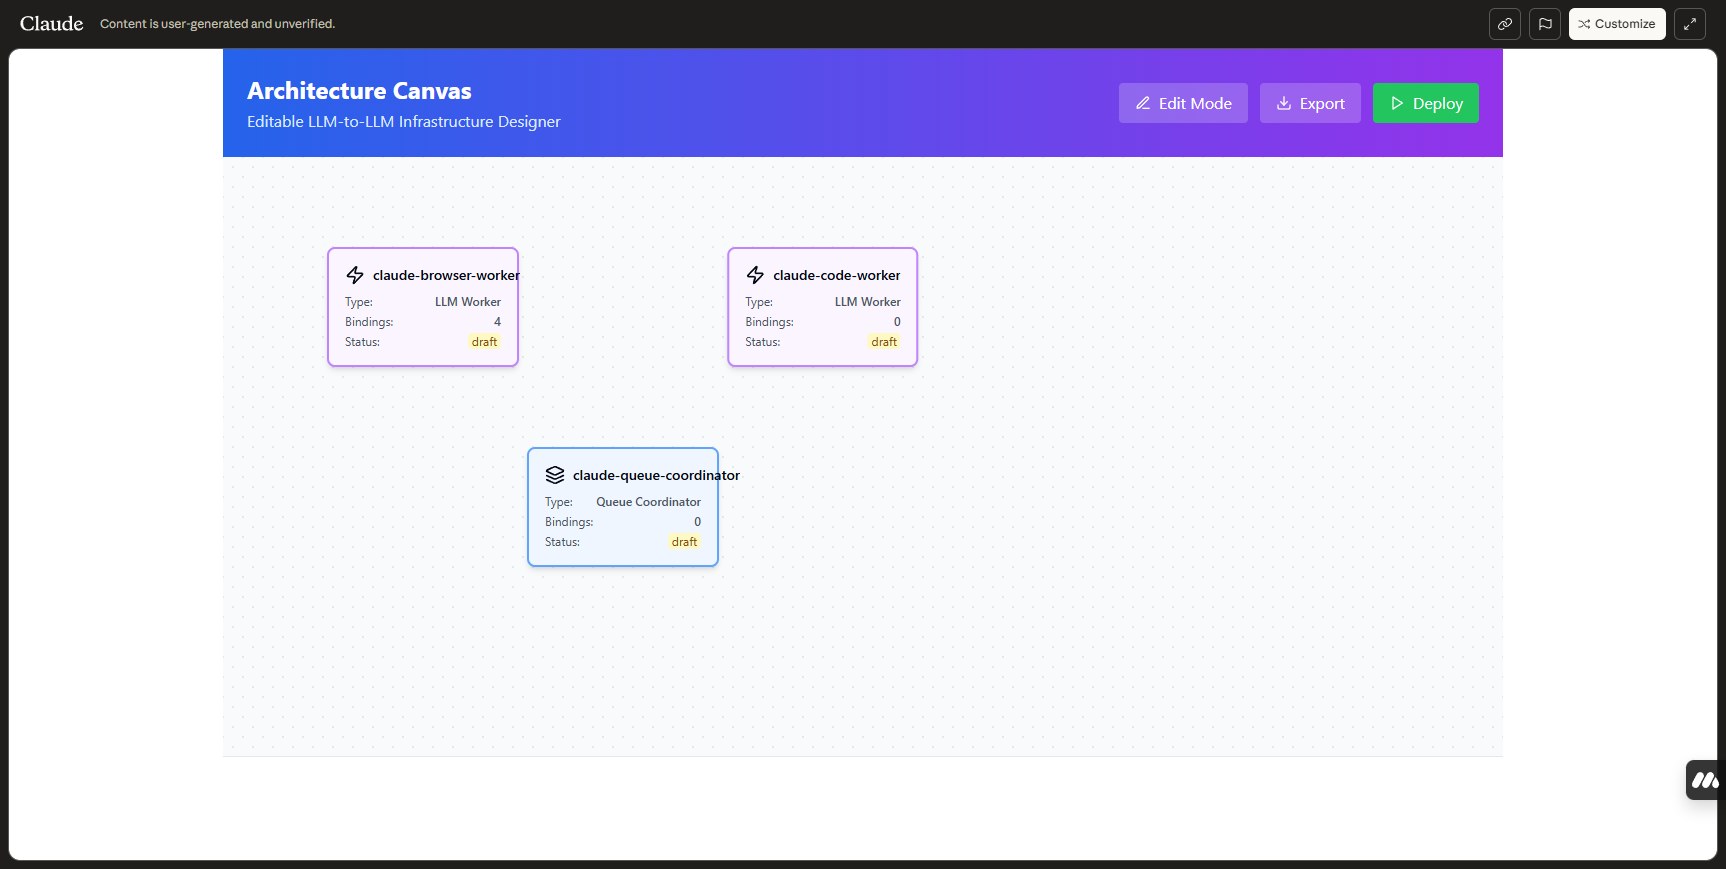Click the copy link icon
1726x869 pixels.
[x=1504, y=24]
